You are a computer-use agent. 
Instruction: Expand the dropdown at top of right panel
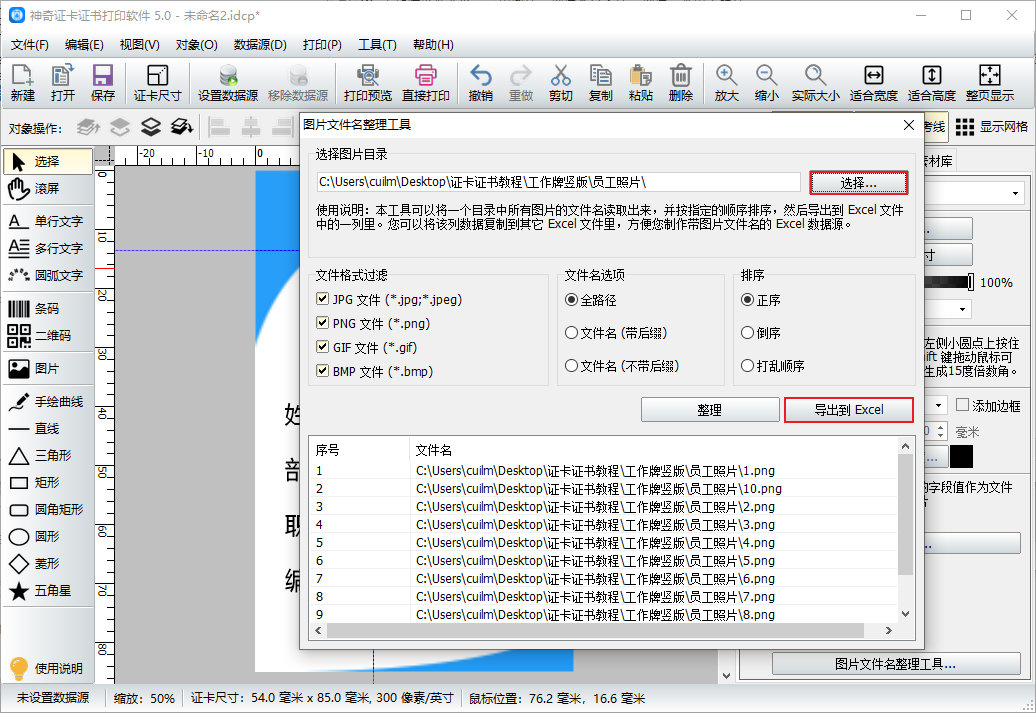coord(1016,193)
